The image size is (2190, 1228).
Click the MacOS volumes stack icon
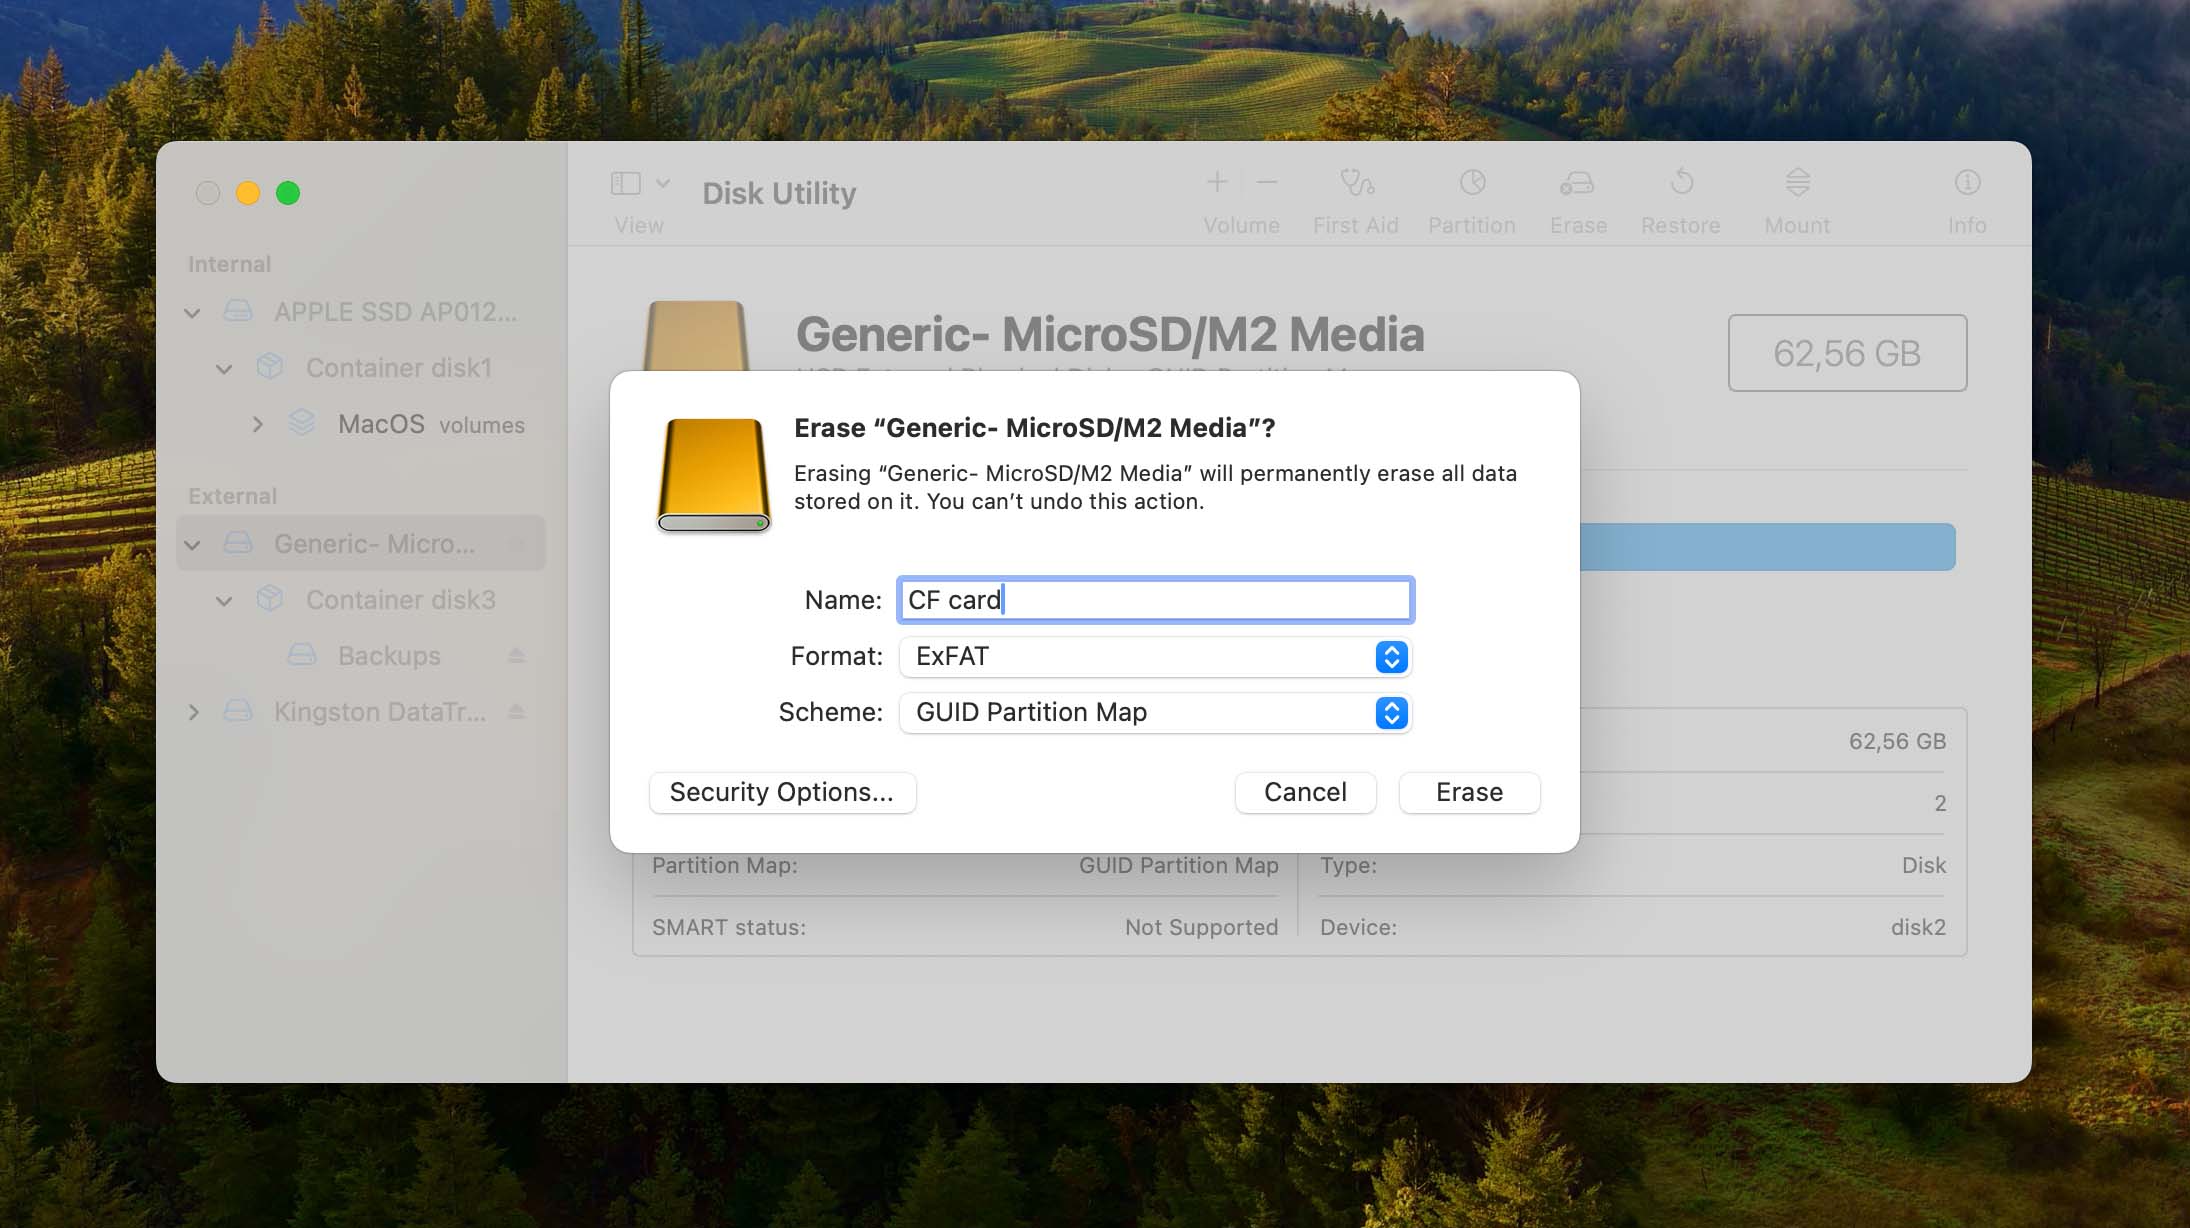[302, 423]
